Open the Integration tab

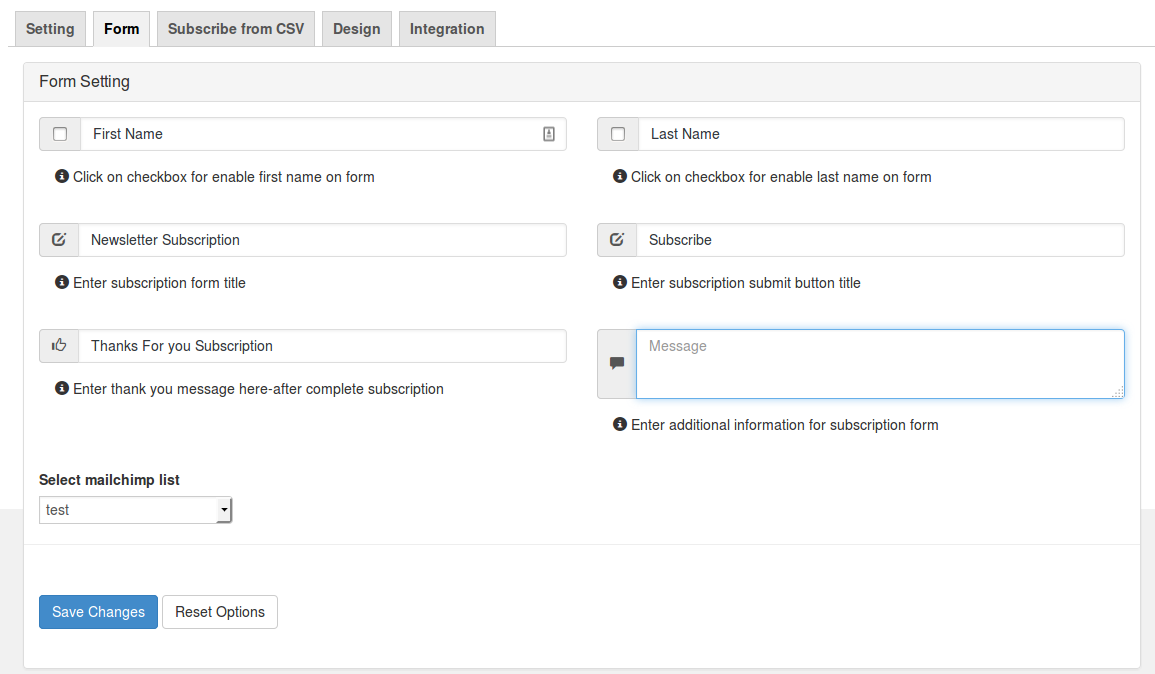click(447, 29)
